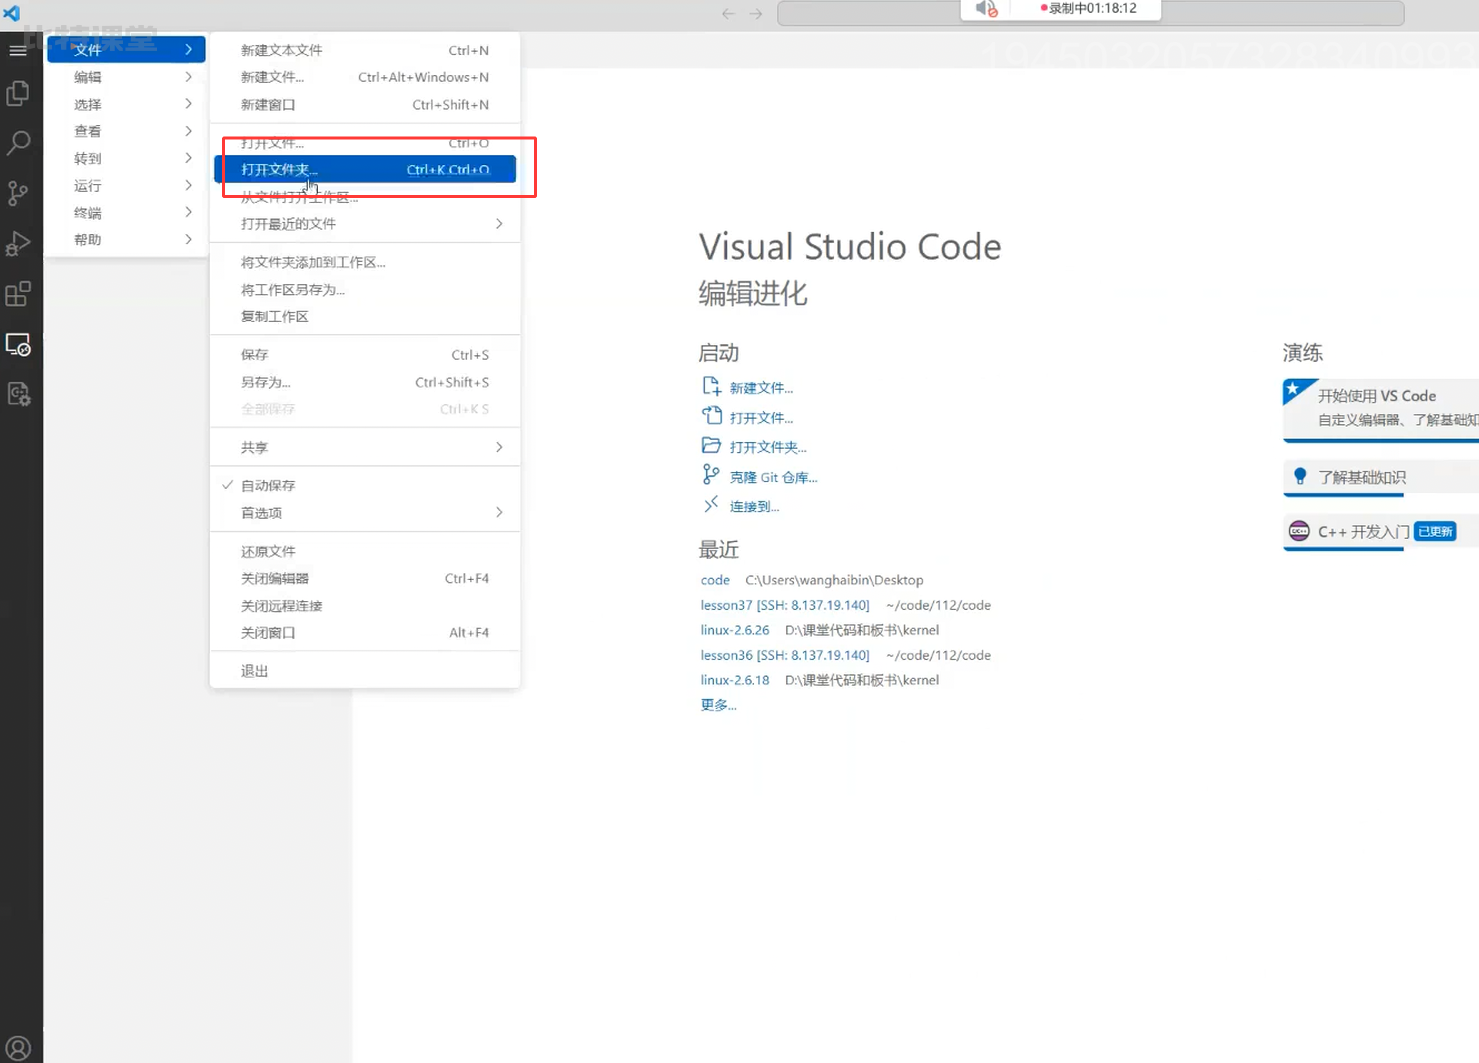
Task: Expand the 选择 submenu
Action: point(126,104)
